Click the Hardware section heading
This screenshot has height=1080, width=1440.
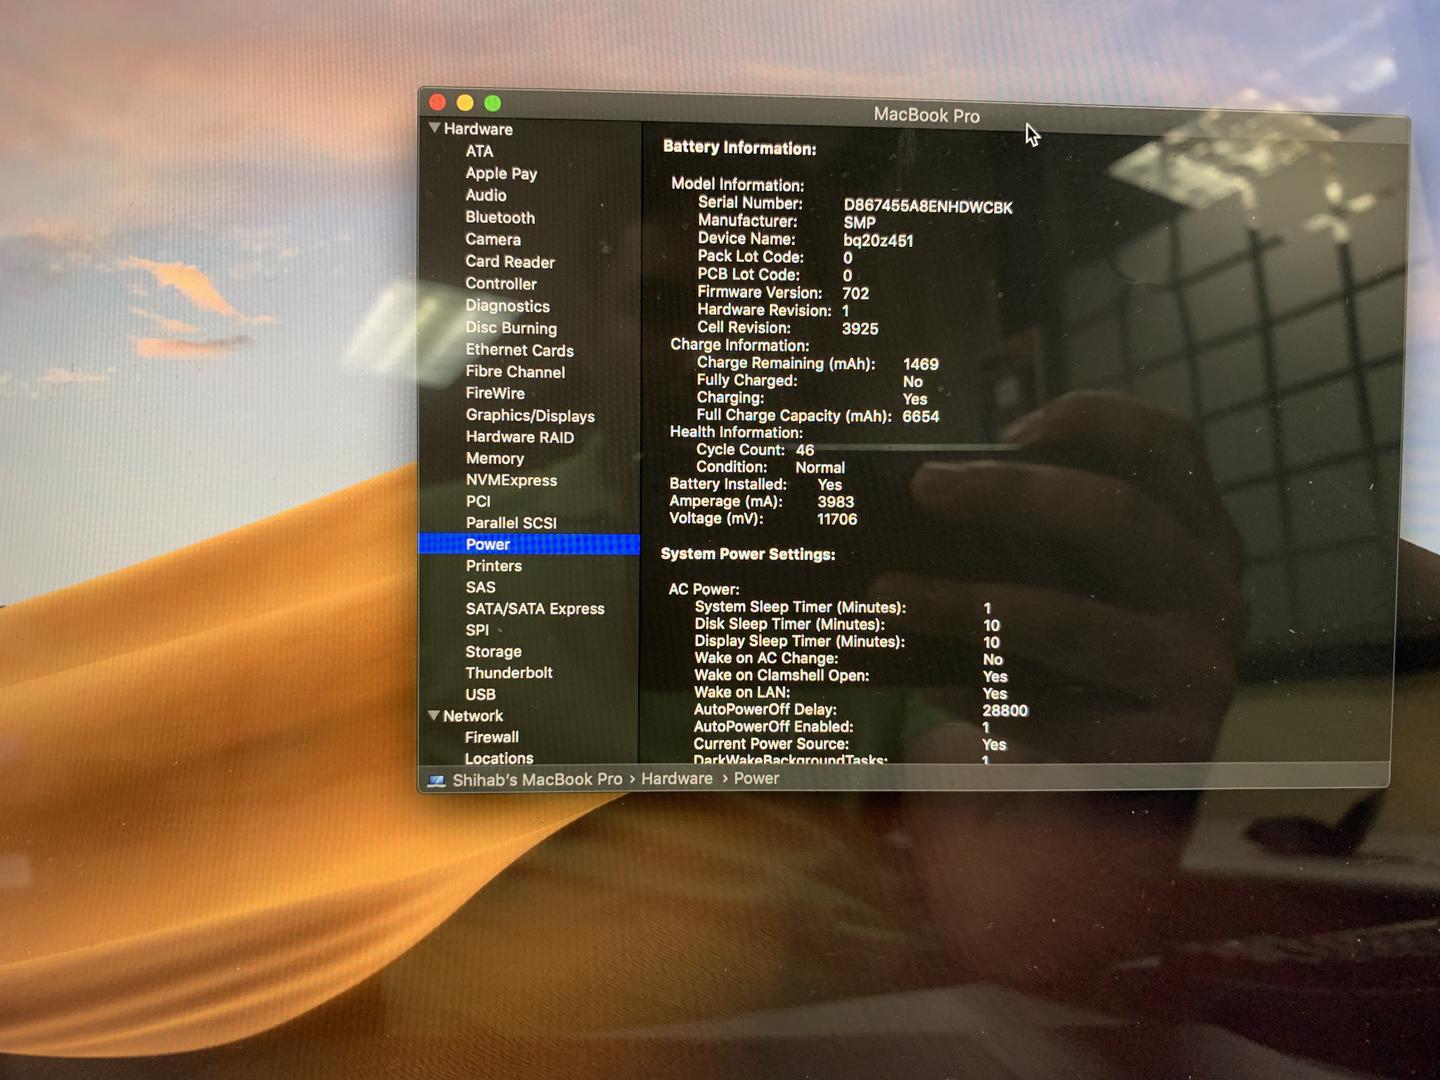(x=478, y=129)
